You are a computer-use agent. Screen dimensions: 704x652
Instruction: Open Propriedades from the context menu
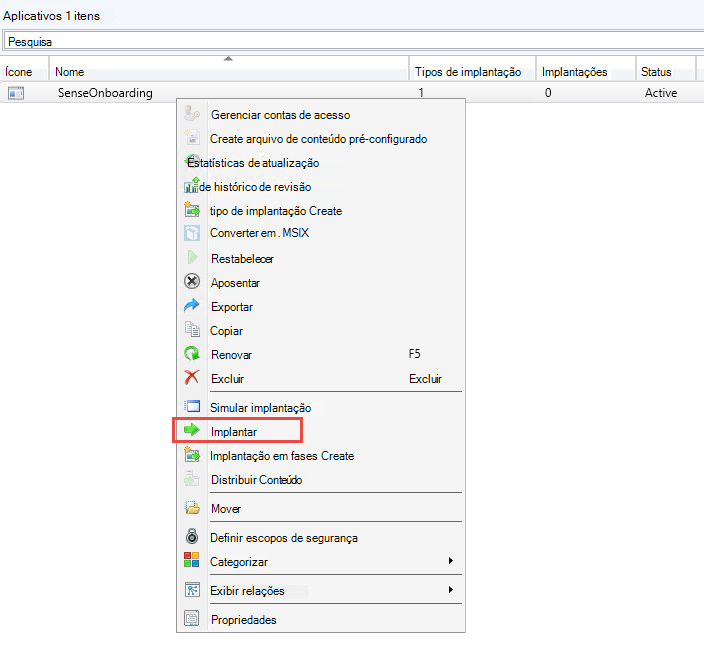243,620
